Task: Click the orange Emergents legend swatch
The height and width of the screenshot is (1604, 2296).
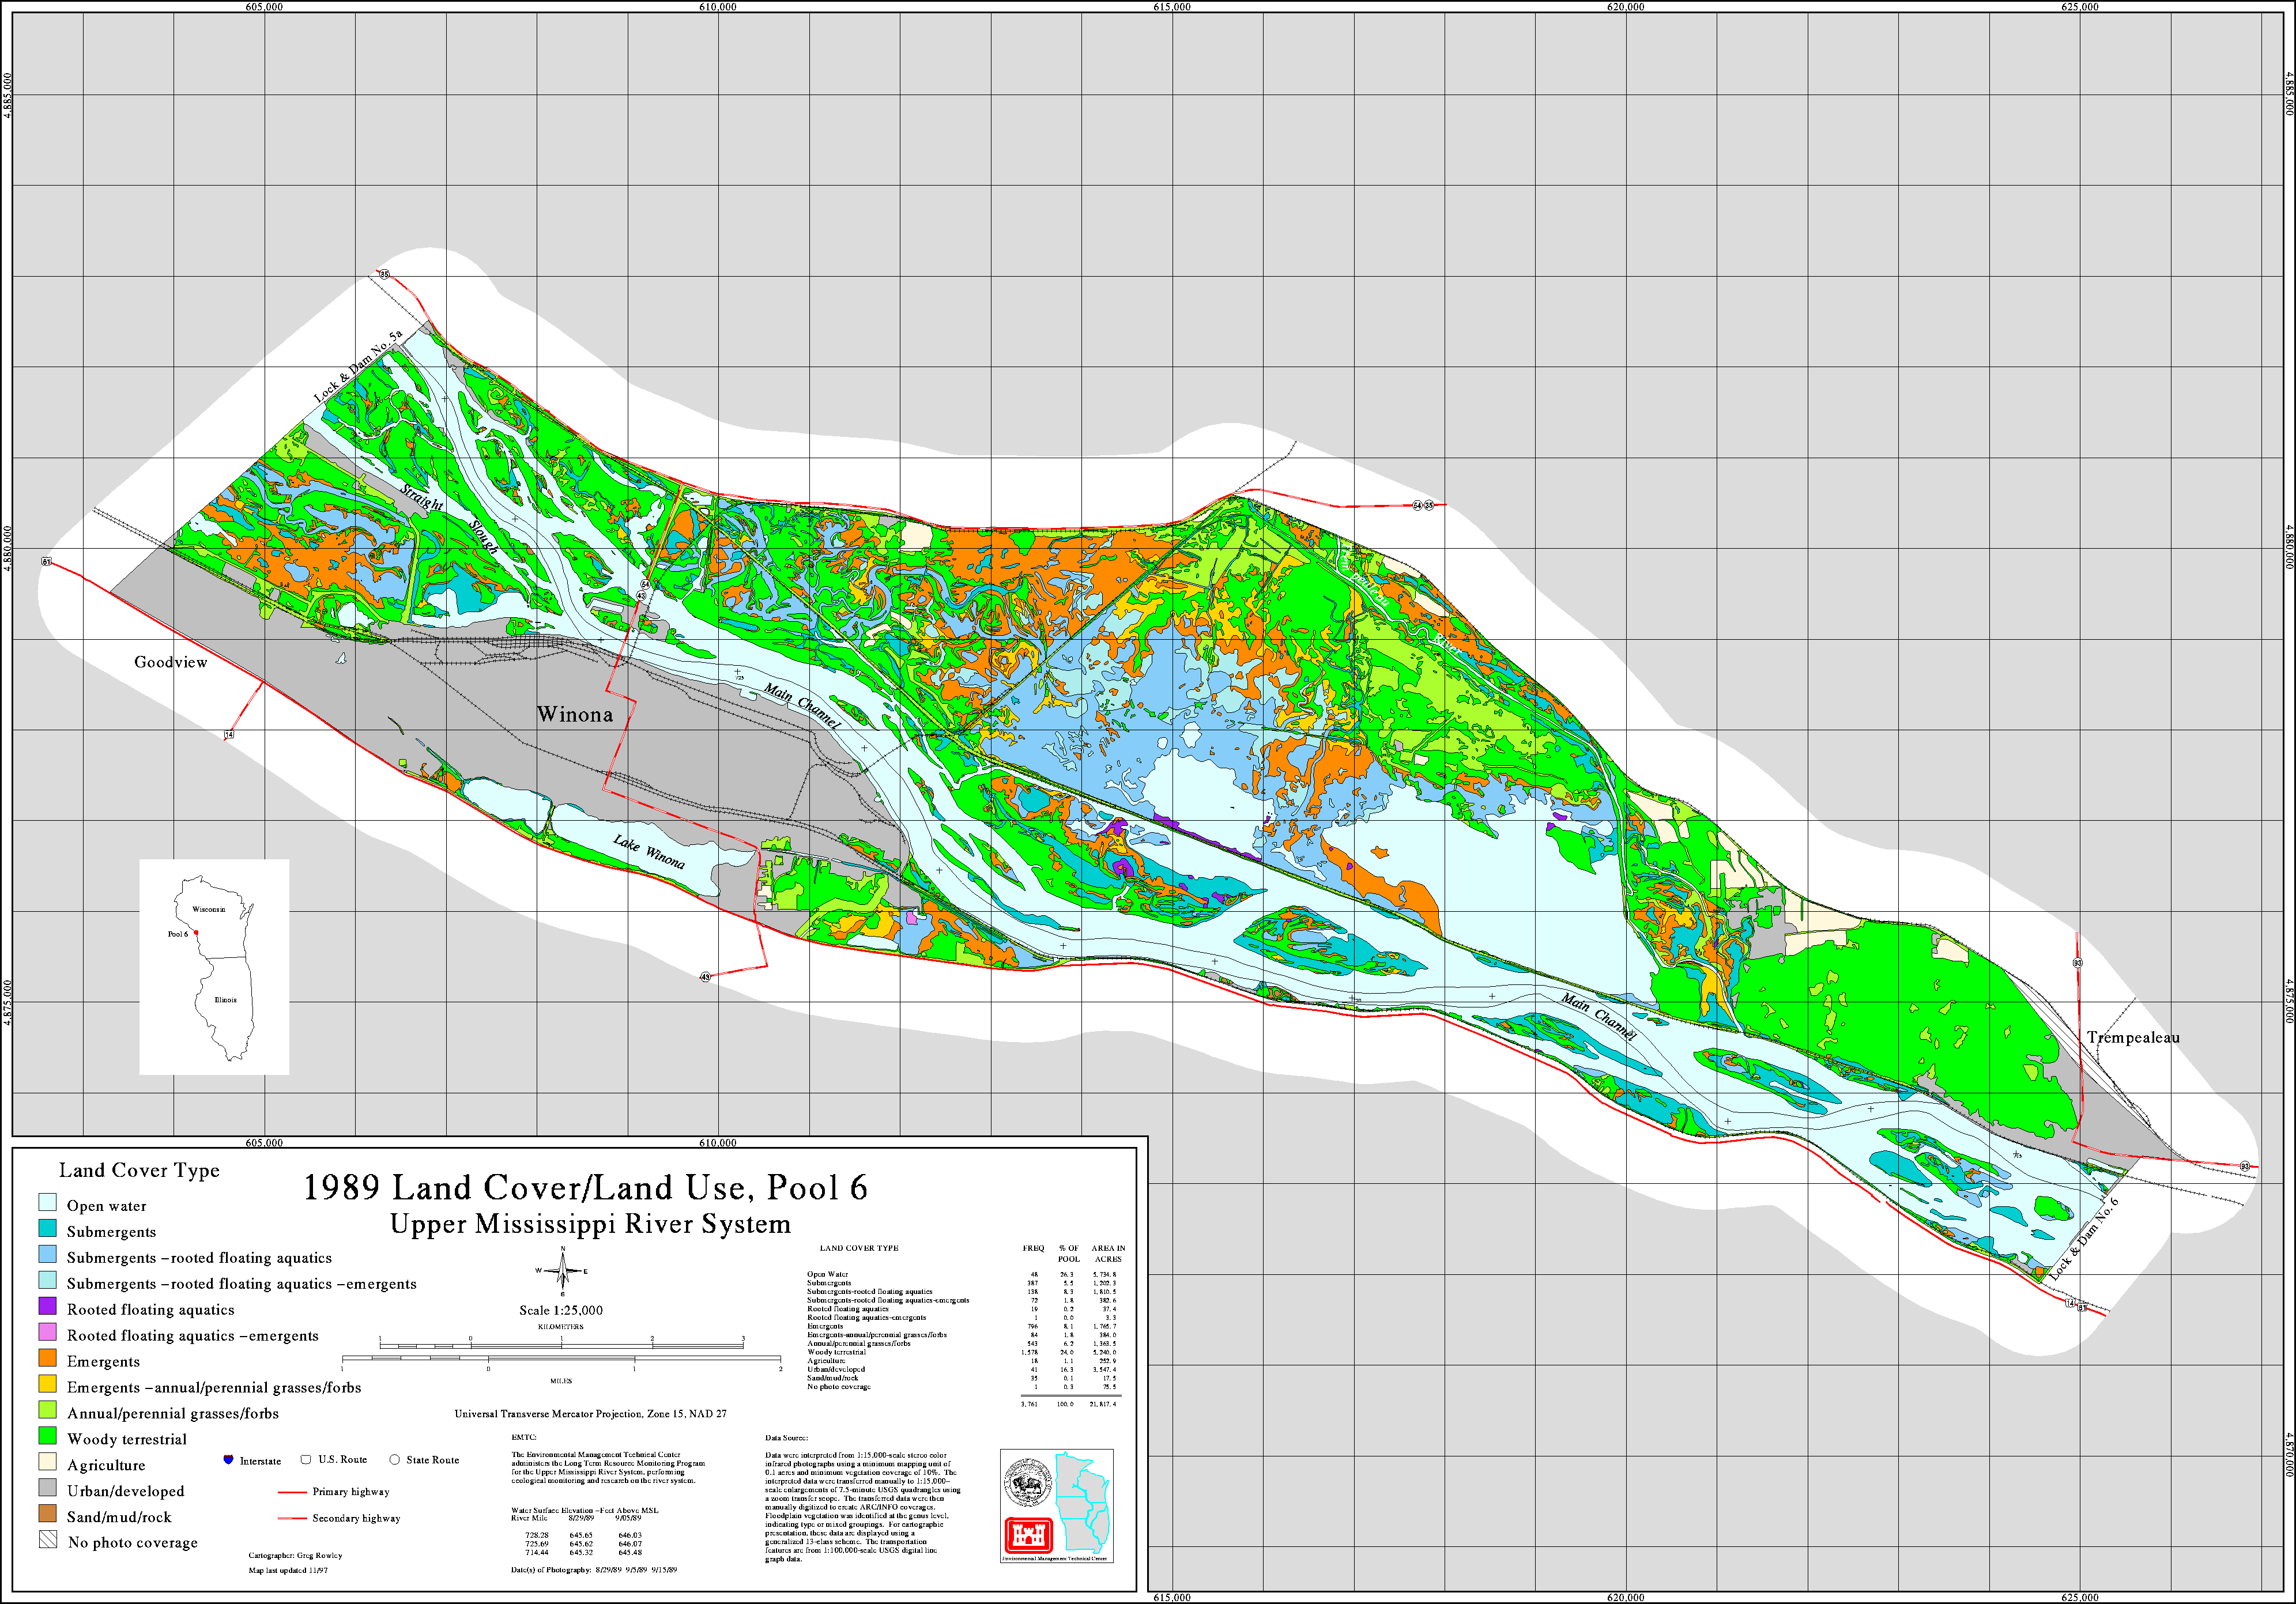Action: (x=48, y=1359)
